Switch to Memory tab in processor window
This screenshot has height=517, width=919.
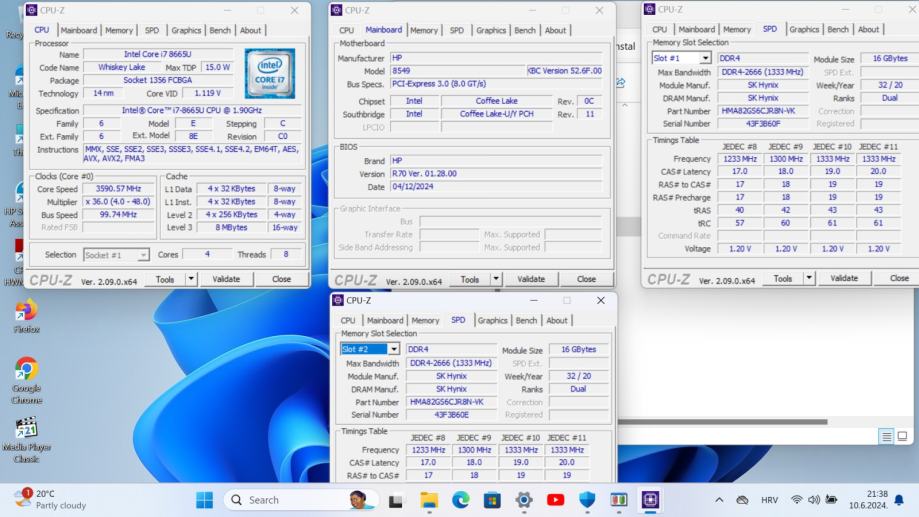[118, 30]
